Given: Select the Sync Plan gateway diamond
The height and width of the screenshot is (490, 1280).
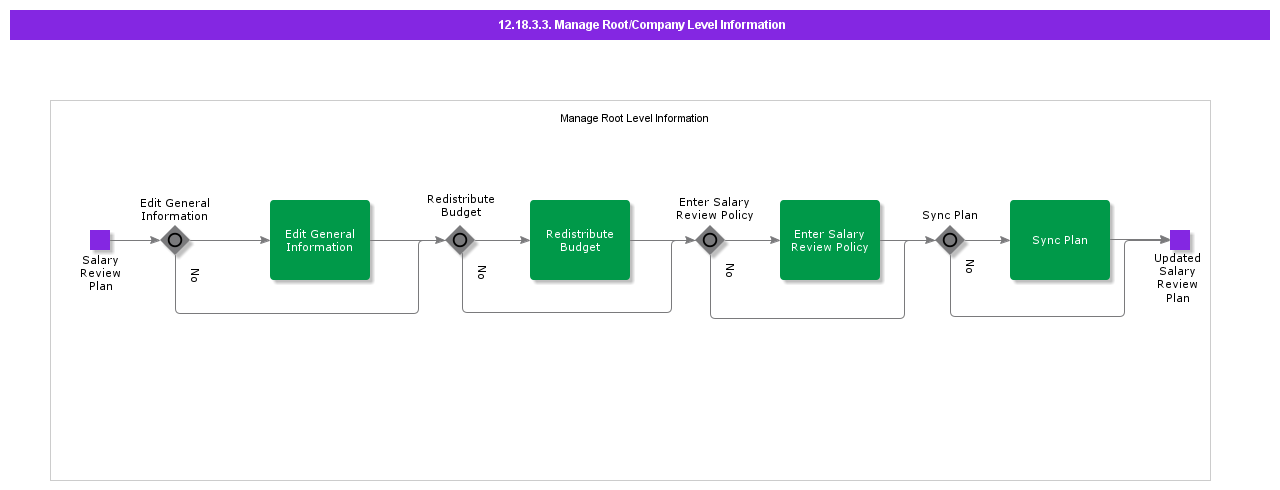Looking at the screenshot, I should pos(950,240).
